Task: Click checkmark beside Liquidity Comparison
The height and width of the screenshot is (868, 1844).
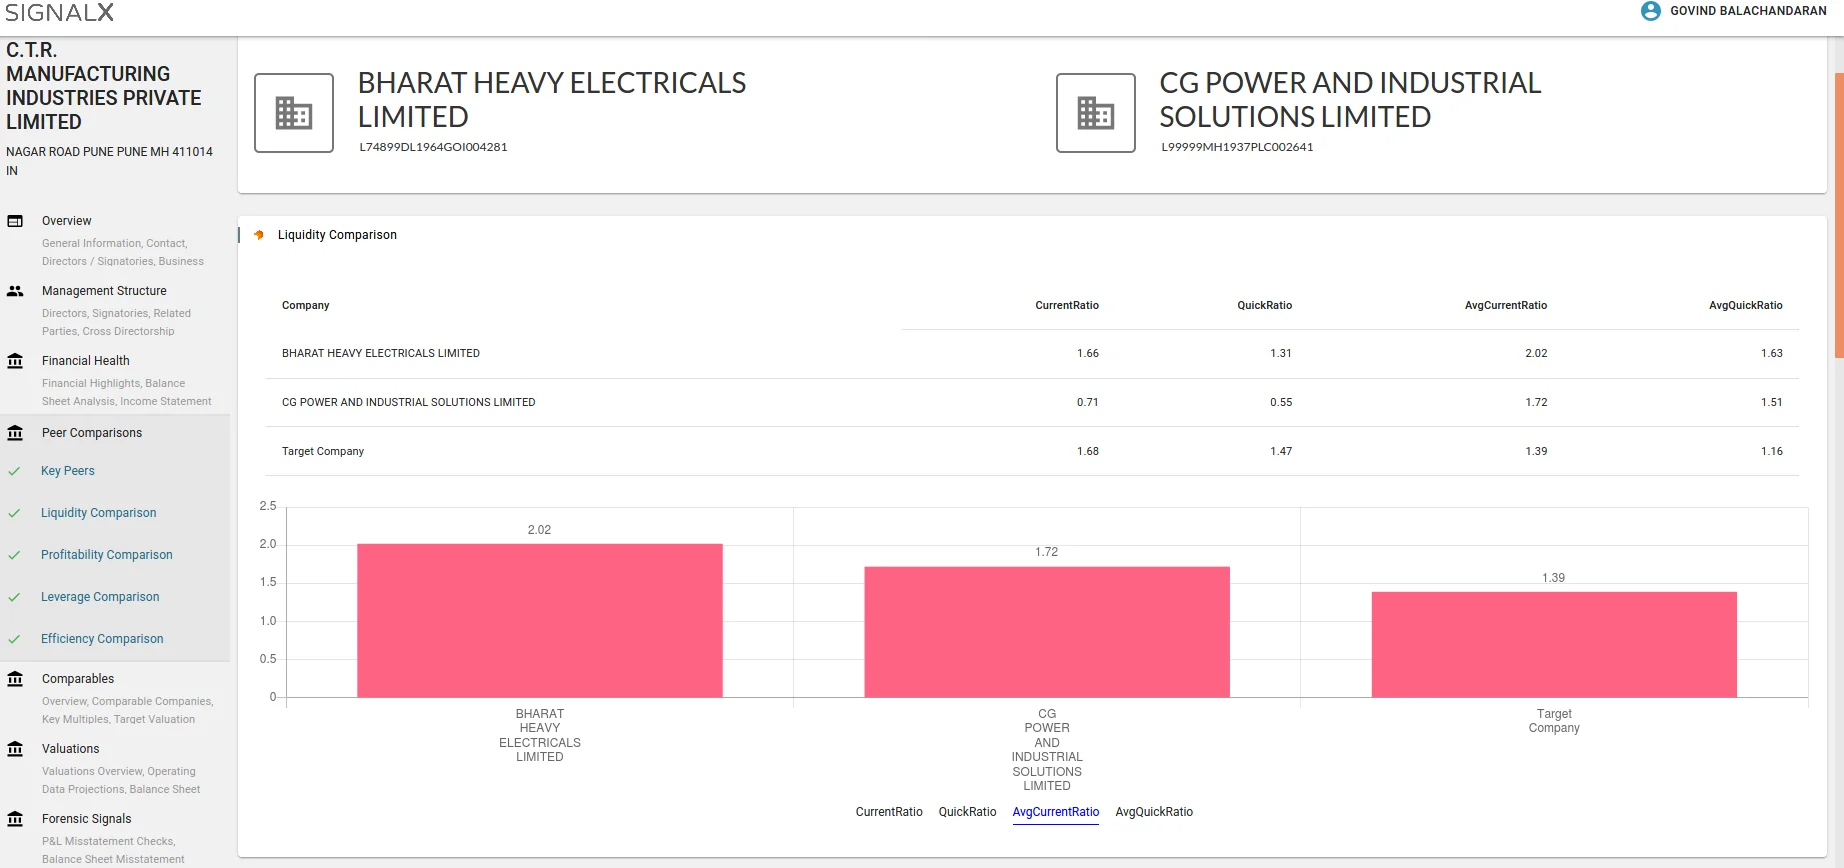Action: click(x=14, y=513)
